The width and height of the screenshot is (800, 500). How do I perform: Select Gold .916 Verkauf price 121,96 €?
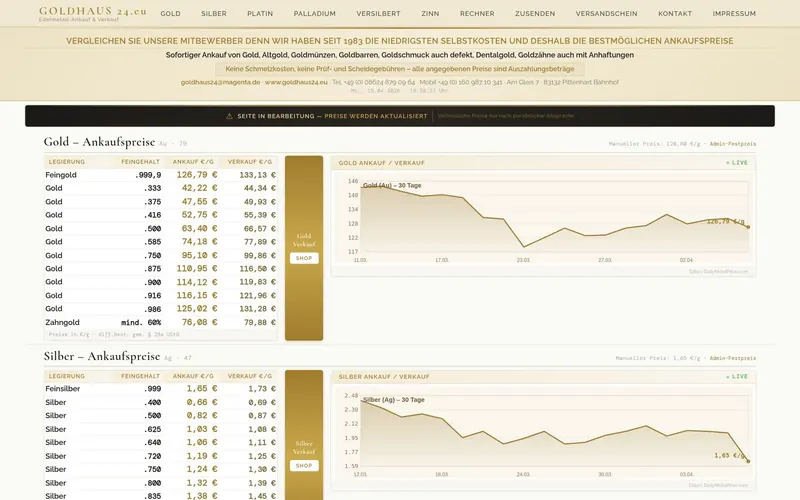point(257,295)
